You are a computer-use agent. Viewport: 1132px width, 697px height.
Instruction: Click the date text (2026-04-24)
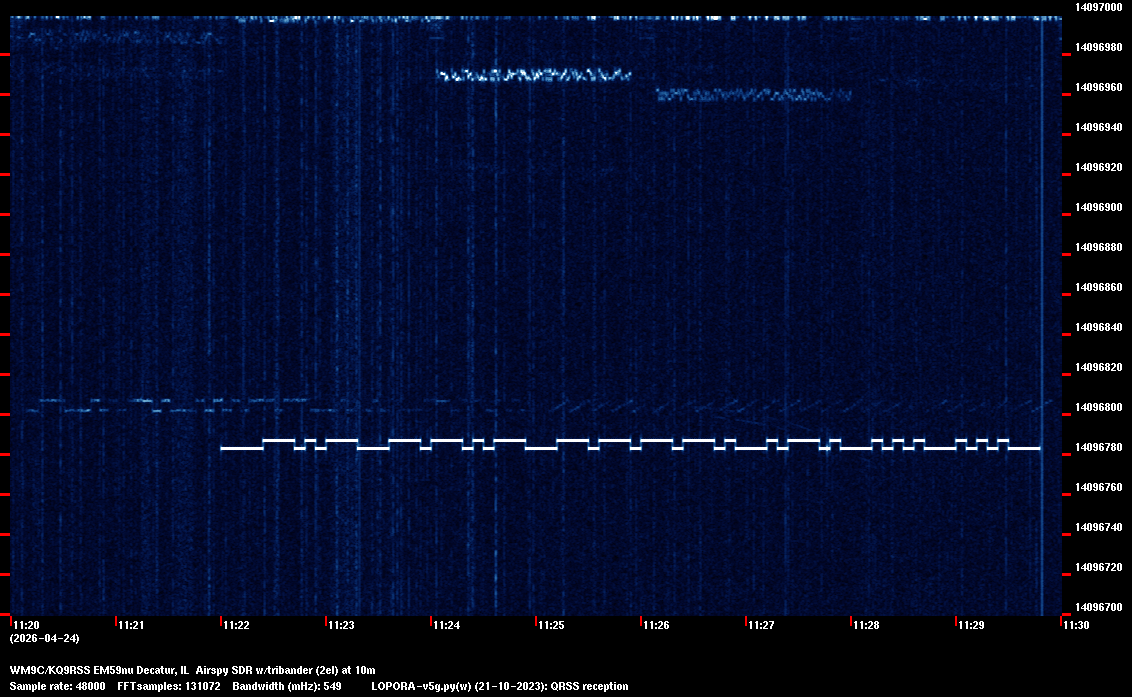click(45, 638)
